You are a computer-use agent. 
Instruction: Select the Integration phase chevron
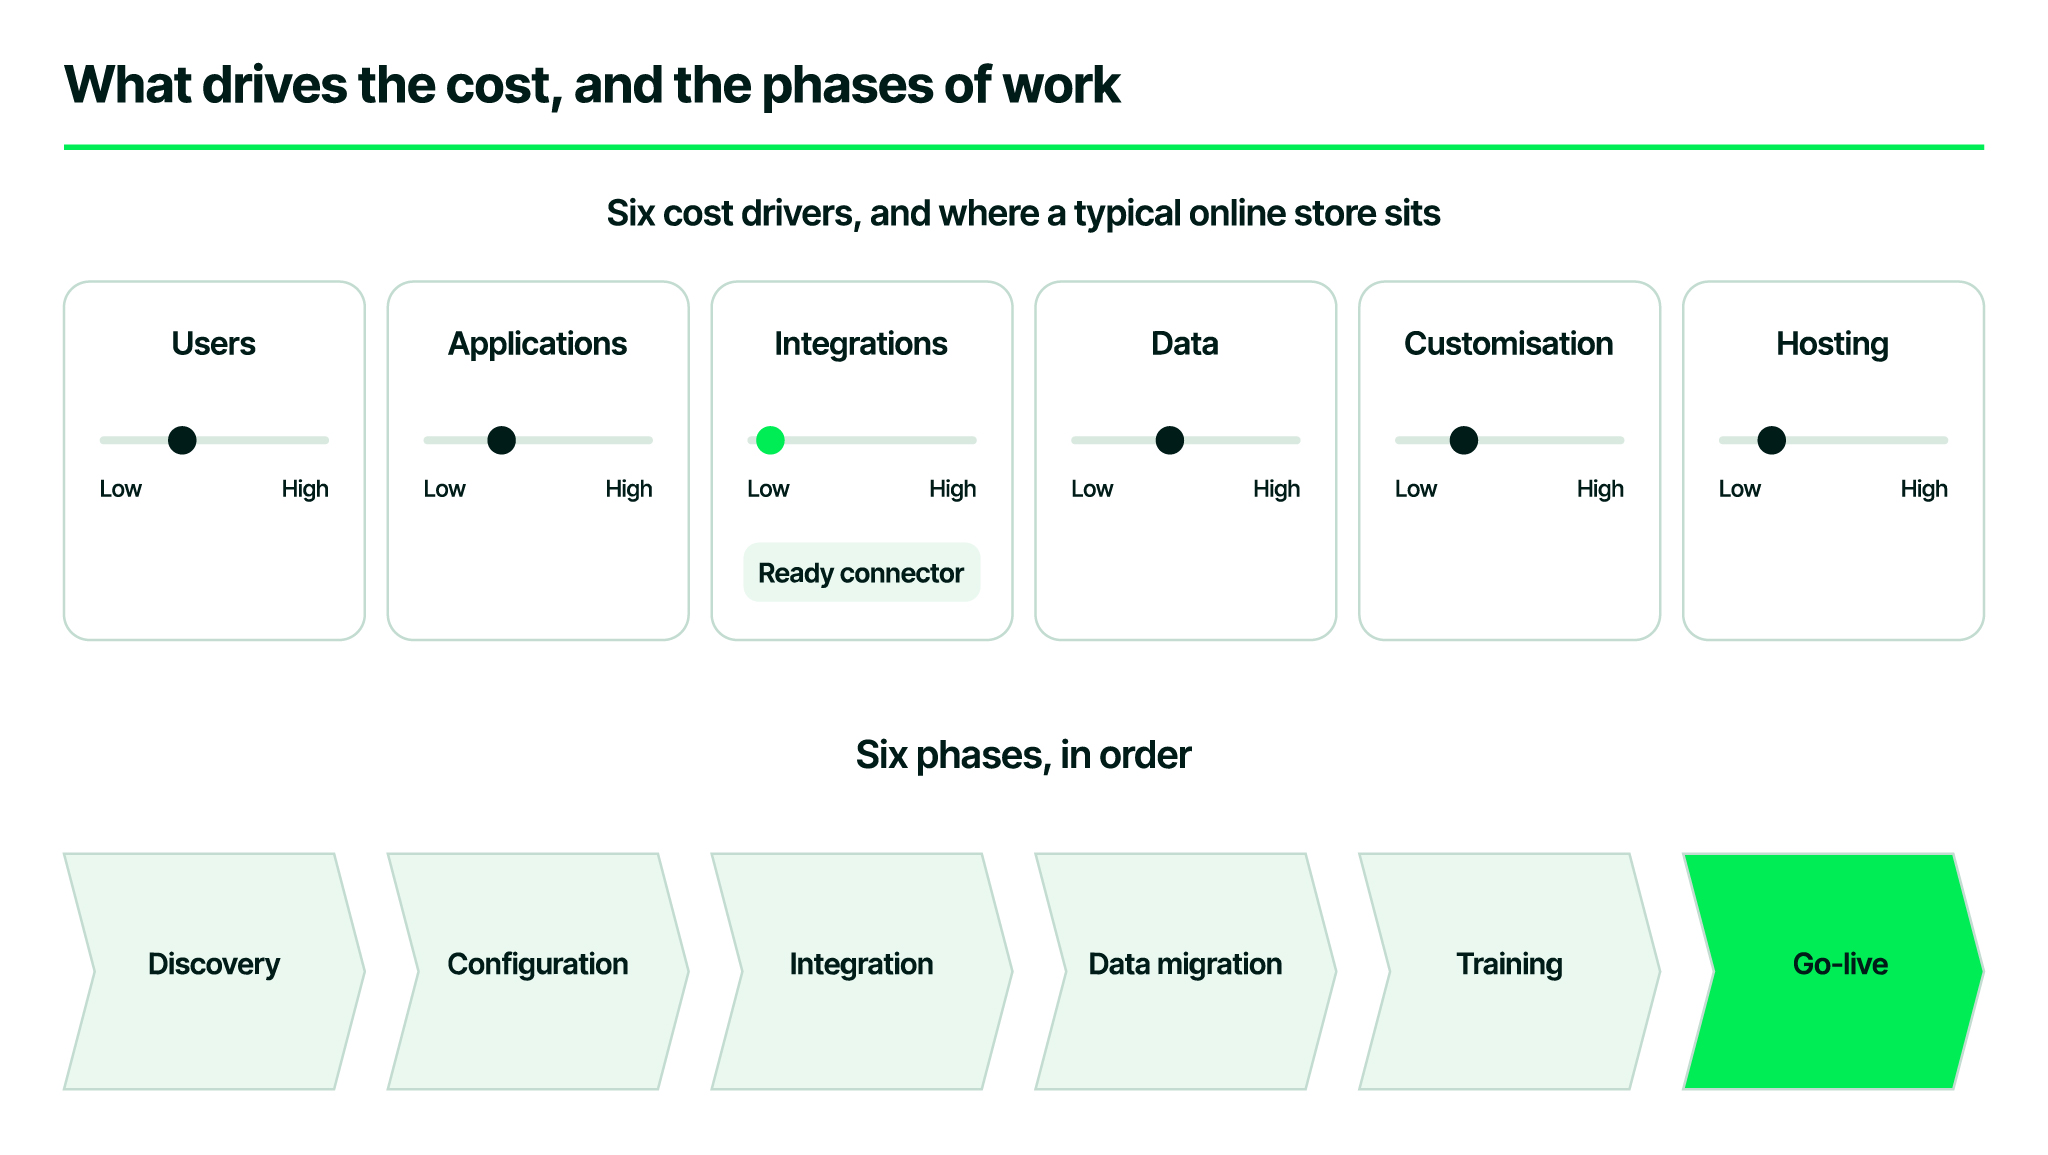pos(862,971)
